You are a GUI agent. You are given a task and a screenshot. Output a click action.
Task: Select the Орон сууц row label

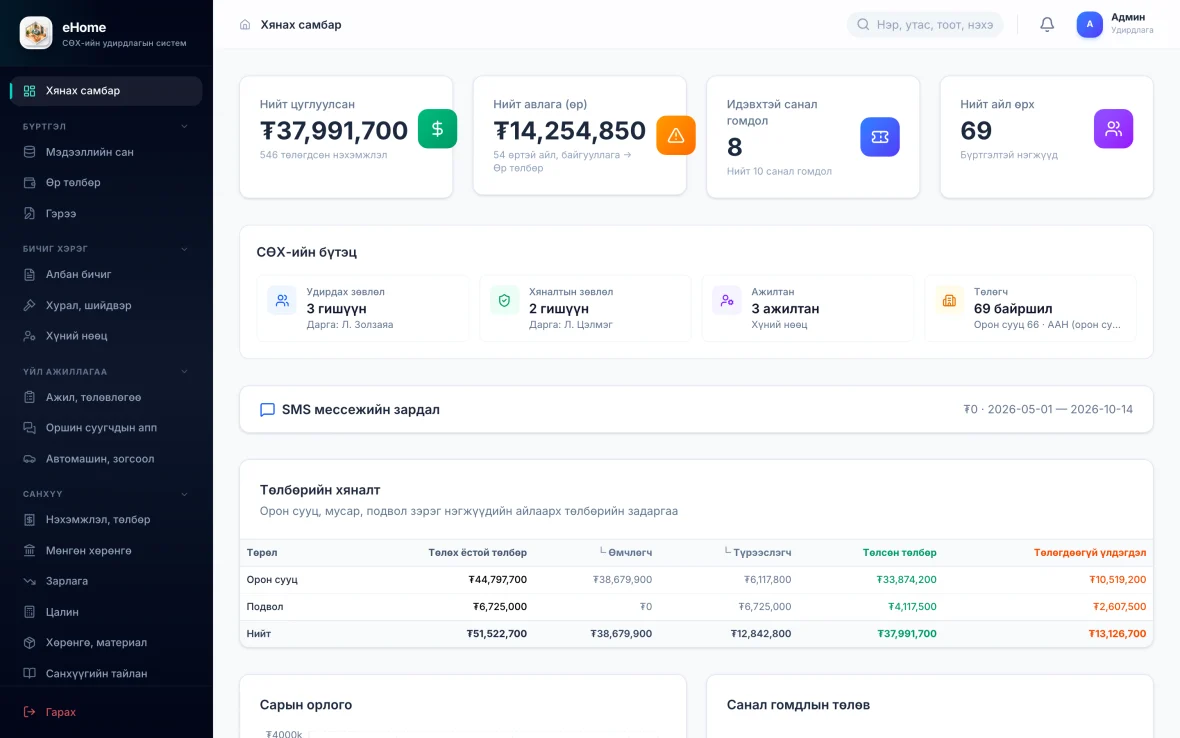point(272,579)
